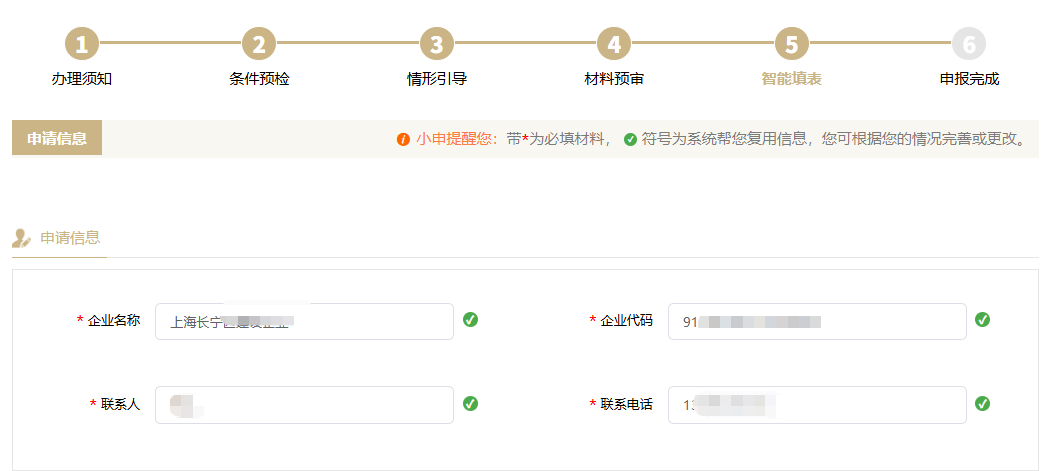This screenshot has height=471, width=1045.
Task: Jump to step 6 申报完成 circle
Action: (x=968, y=43)
